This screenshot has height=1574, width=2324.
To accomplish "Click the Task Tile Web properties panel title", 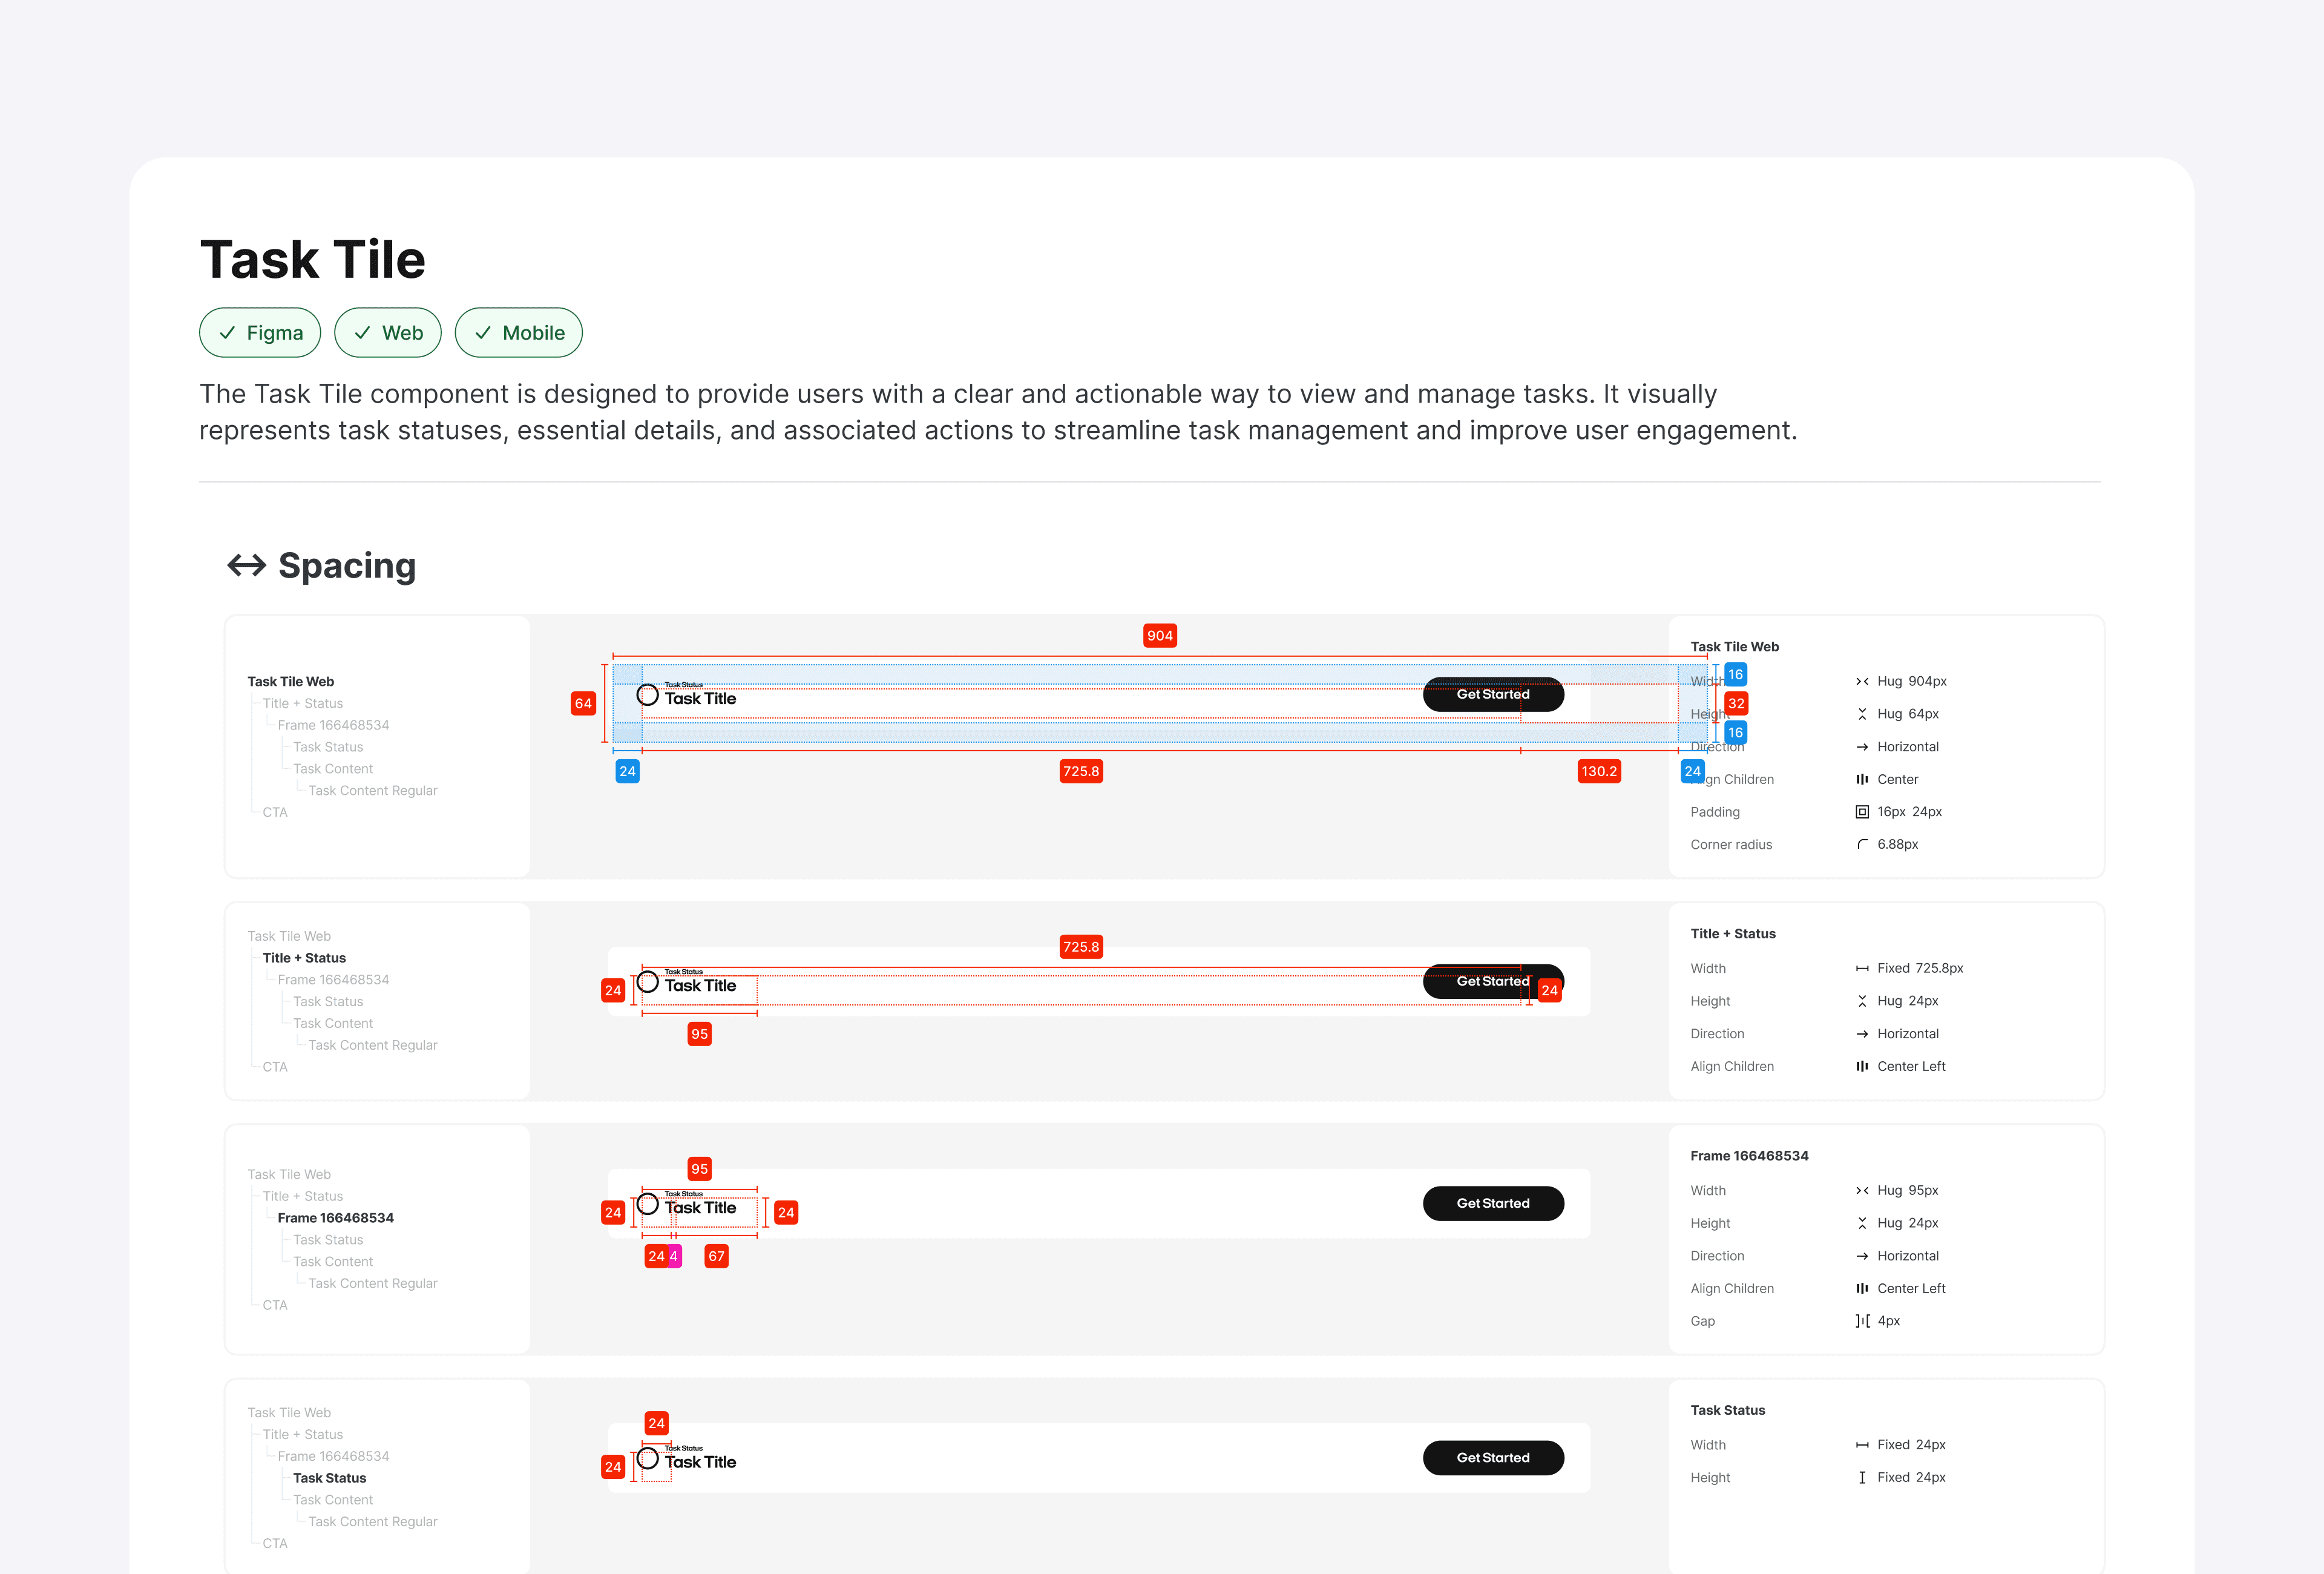I will tap(1734, 647).
